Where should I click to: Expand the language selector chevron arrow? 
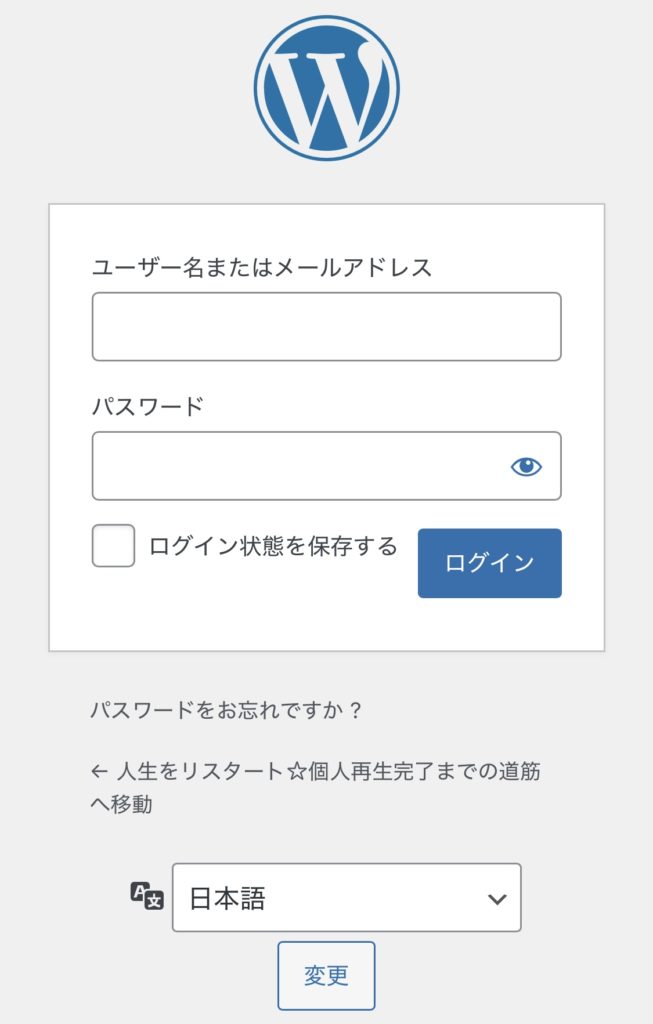click(497, 899)
